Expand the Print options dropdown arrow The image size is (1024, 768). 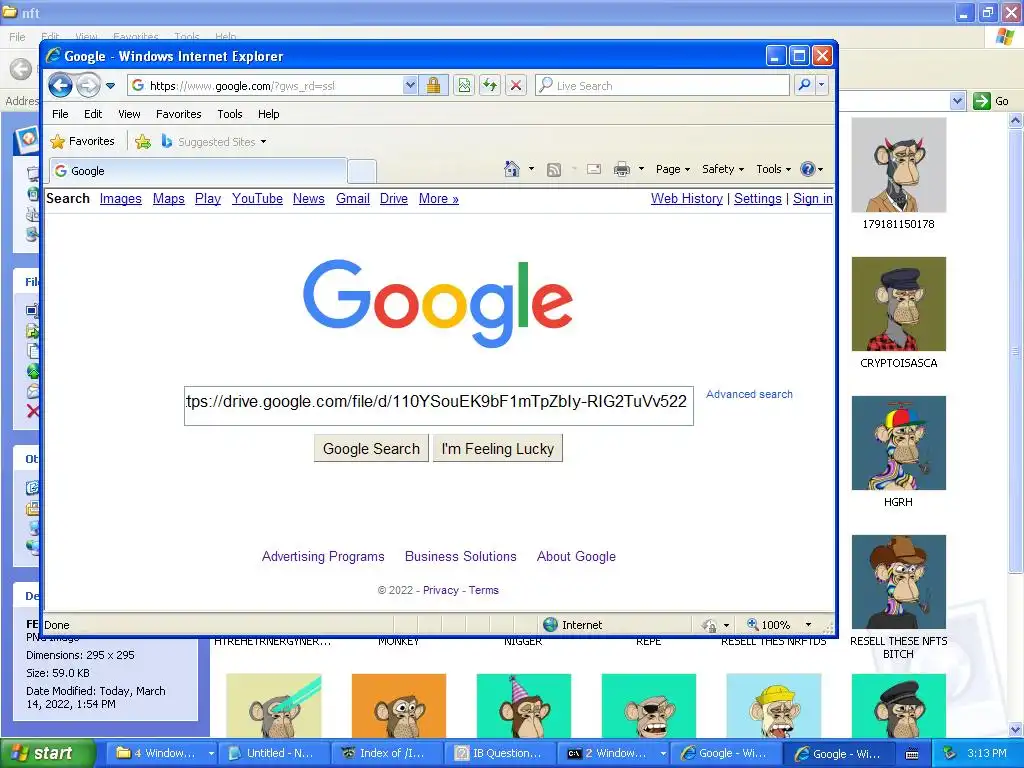pyautogui.click(x=641, y=170)
